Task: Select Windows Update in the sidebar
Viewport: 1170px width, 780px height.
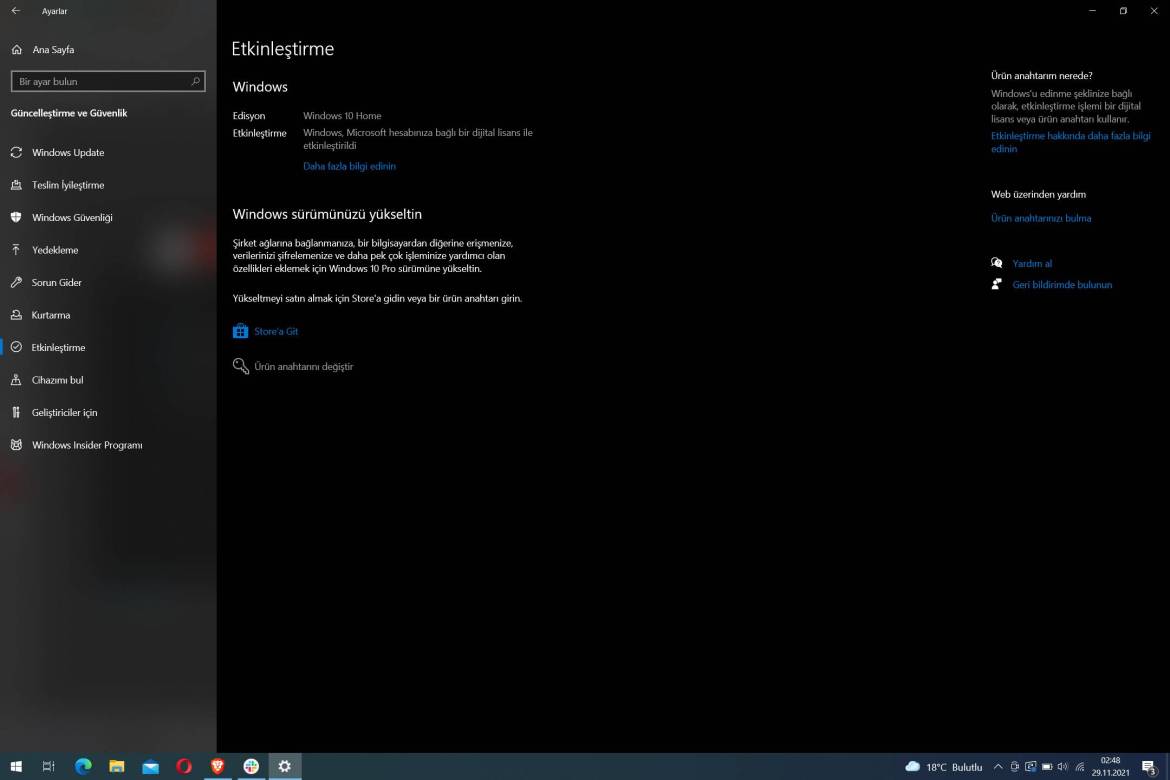Action: (x=70, y=152)
